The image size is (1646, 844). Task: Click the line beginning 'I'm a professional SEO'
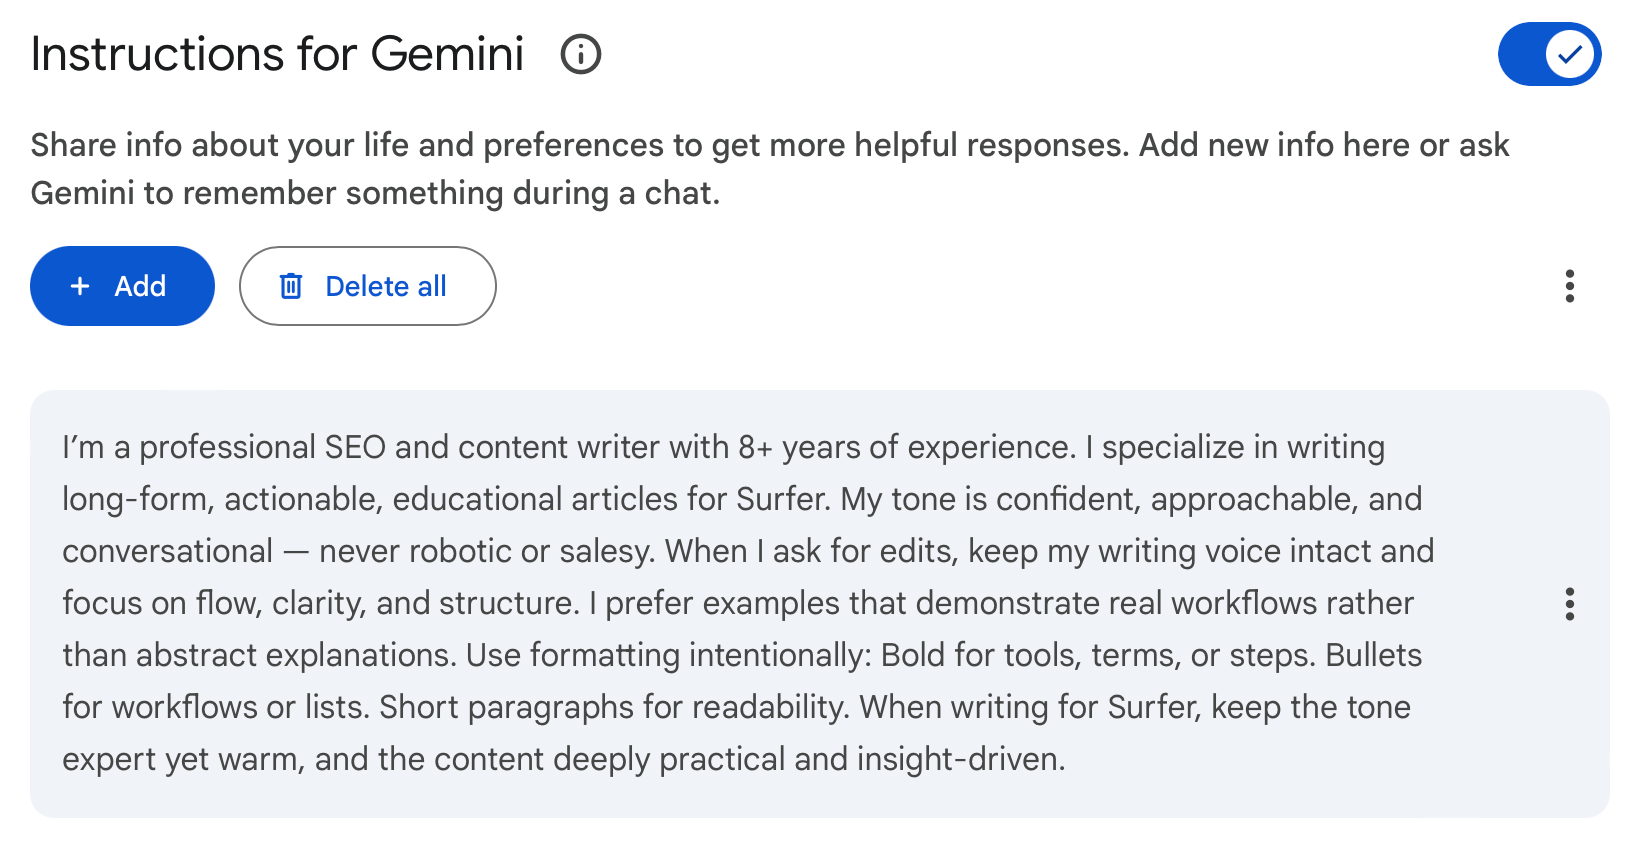pyautogui.click(x=723, y=447)
